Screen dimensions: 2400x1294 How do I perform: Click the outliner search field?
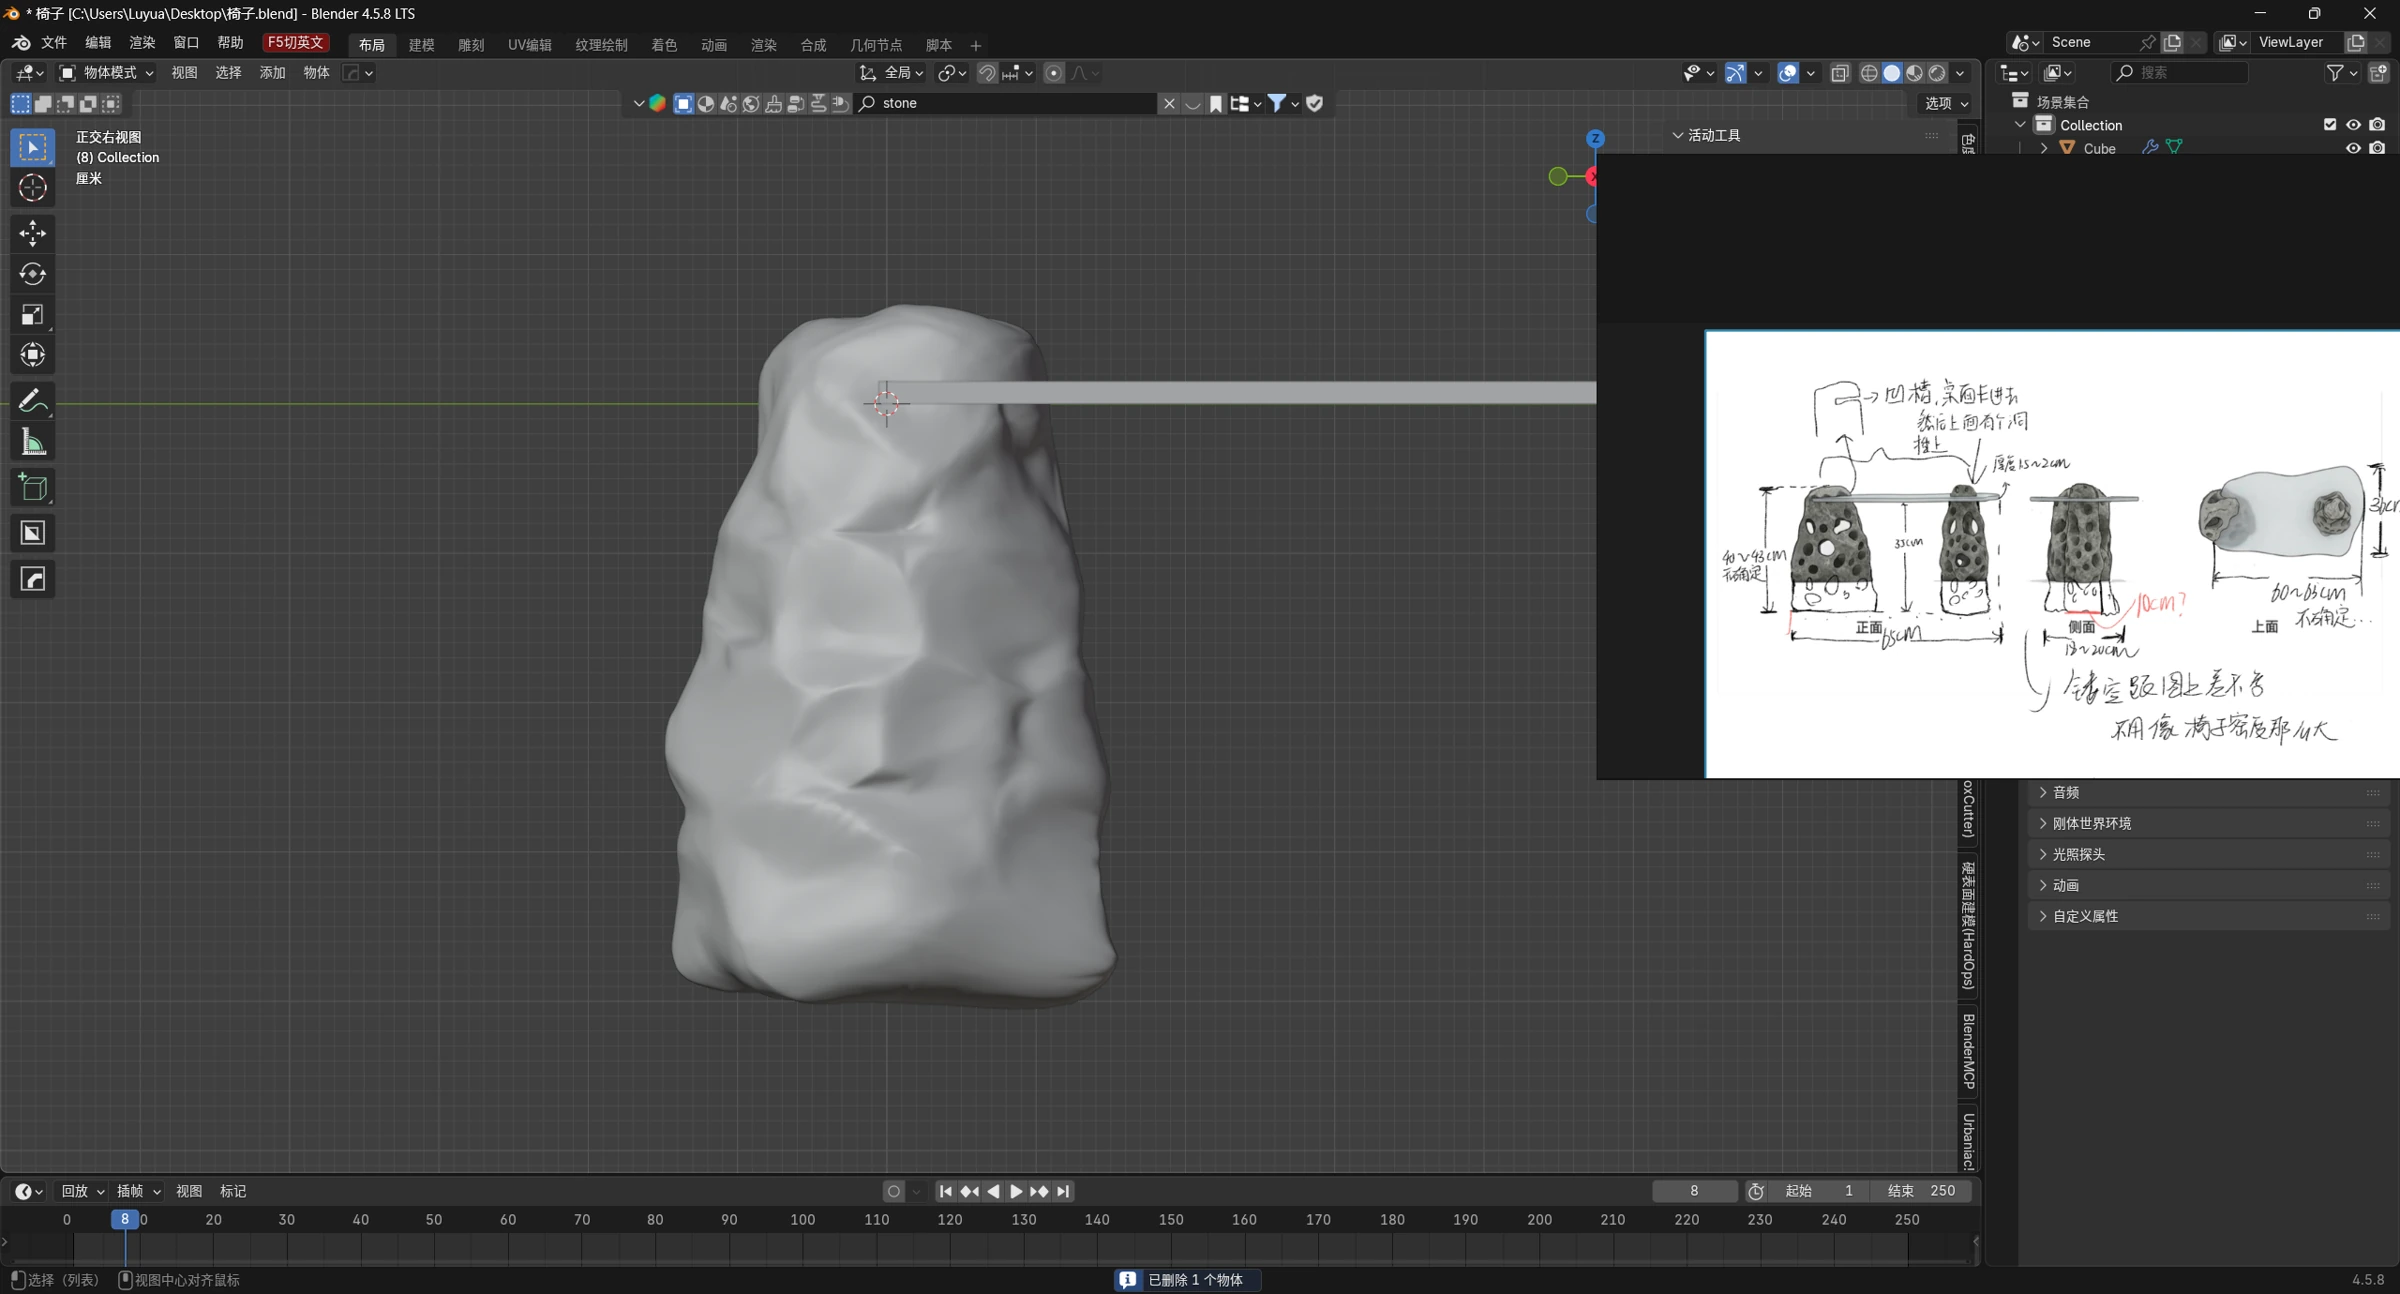pyautogui.click(x=2180, y=73)
